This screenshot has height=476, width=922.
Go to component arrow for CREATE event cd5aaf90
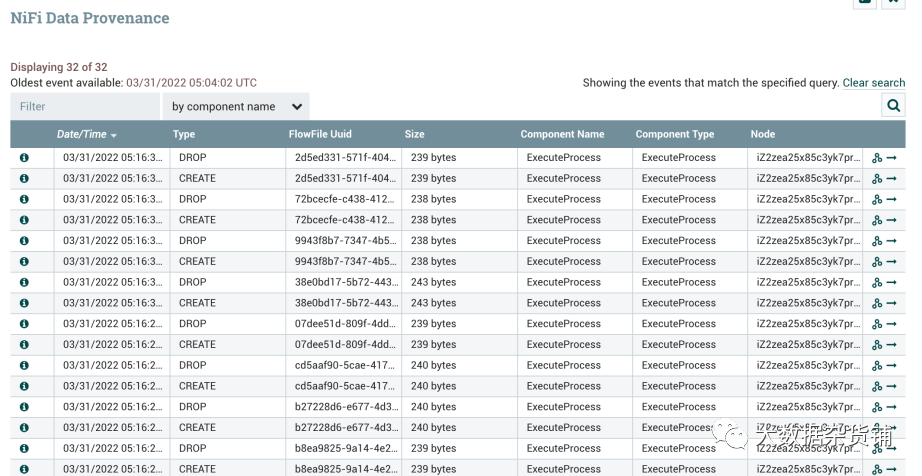pos(891,386)
